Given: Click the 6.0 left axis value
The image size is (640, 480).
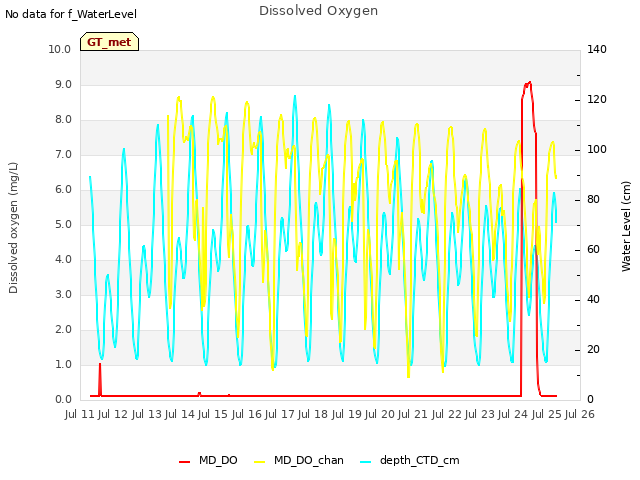Looking at the screenshot, I should (63, 189).
